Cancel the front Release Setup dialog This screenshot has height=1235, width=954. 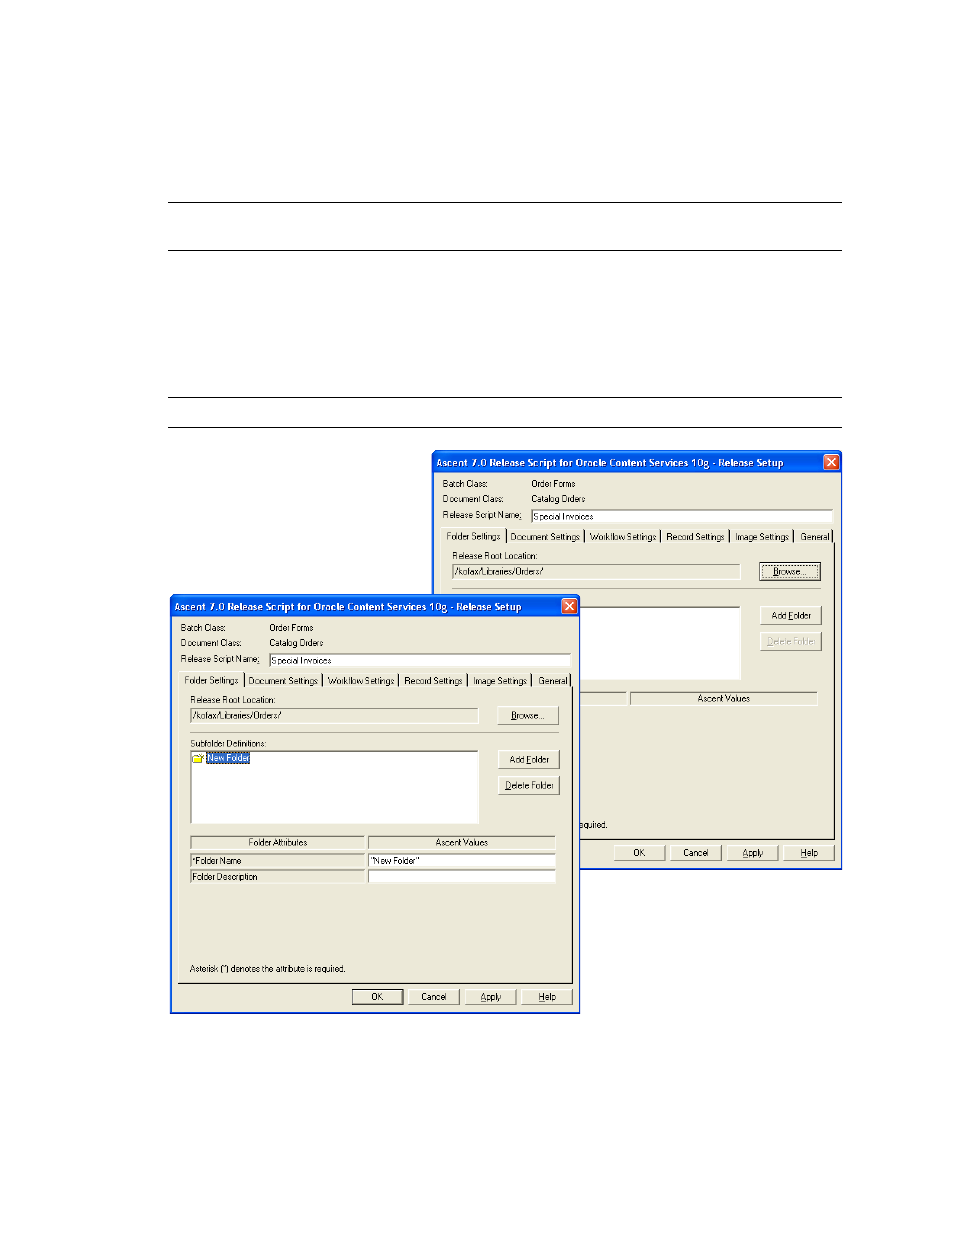click(434, 997)
